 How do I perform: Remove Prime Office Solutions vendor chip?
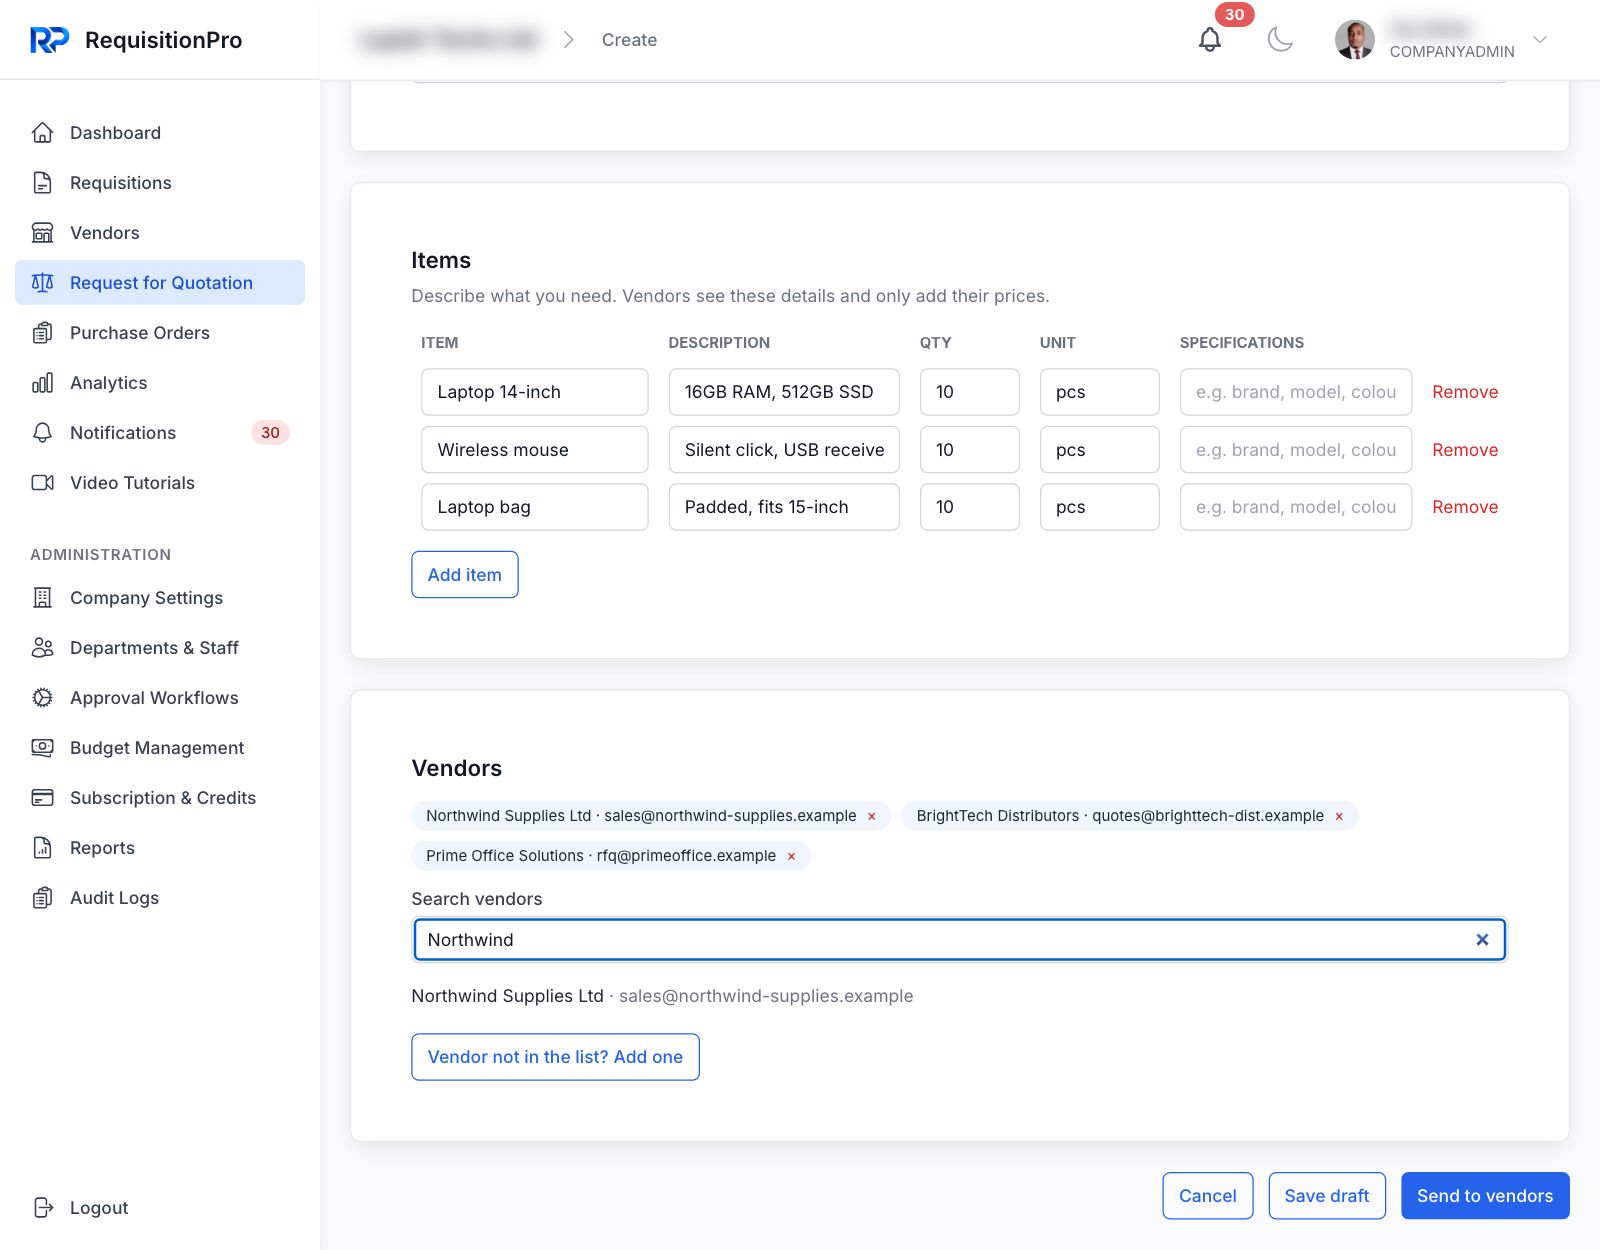(791, 857)
